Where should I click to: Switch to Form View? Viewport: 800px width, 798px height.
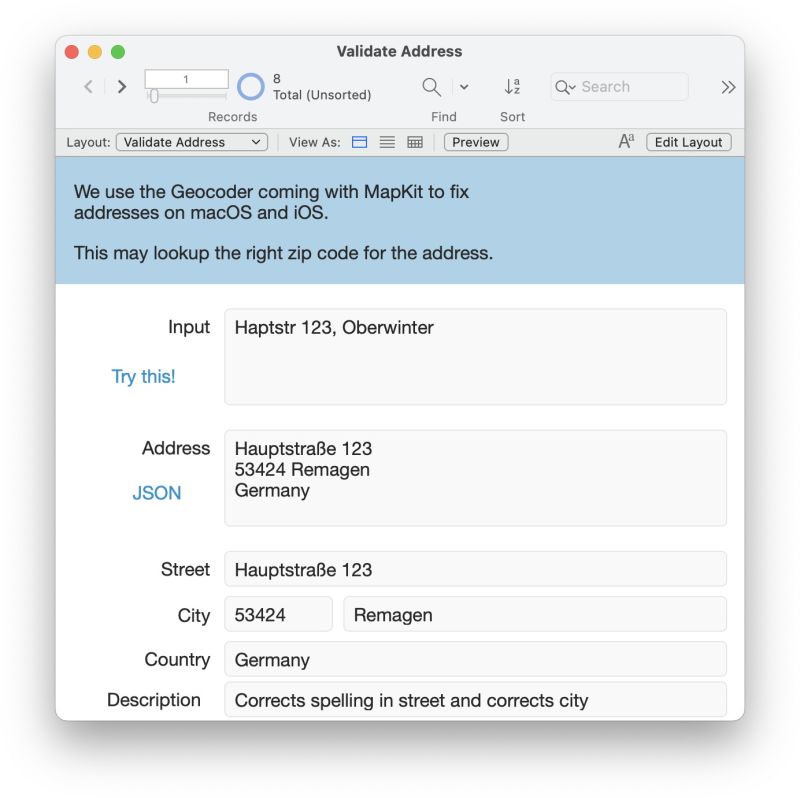coord(359,142)
